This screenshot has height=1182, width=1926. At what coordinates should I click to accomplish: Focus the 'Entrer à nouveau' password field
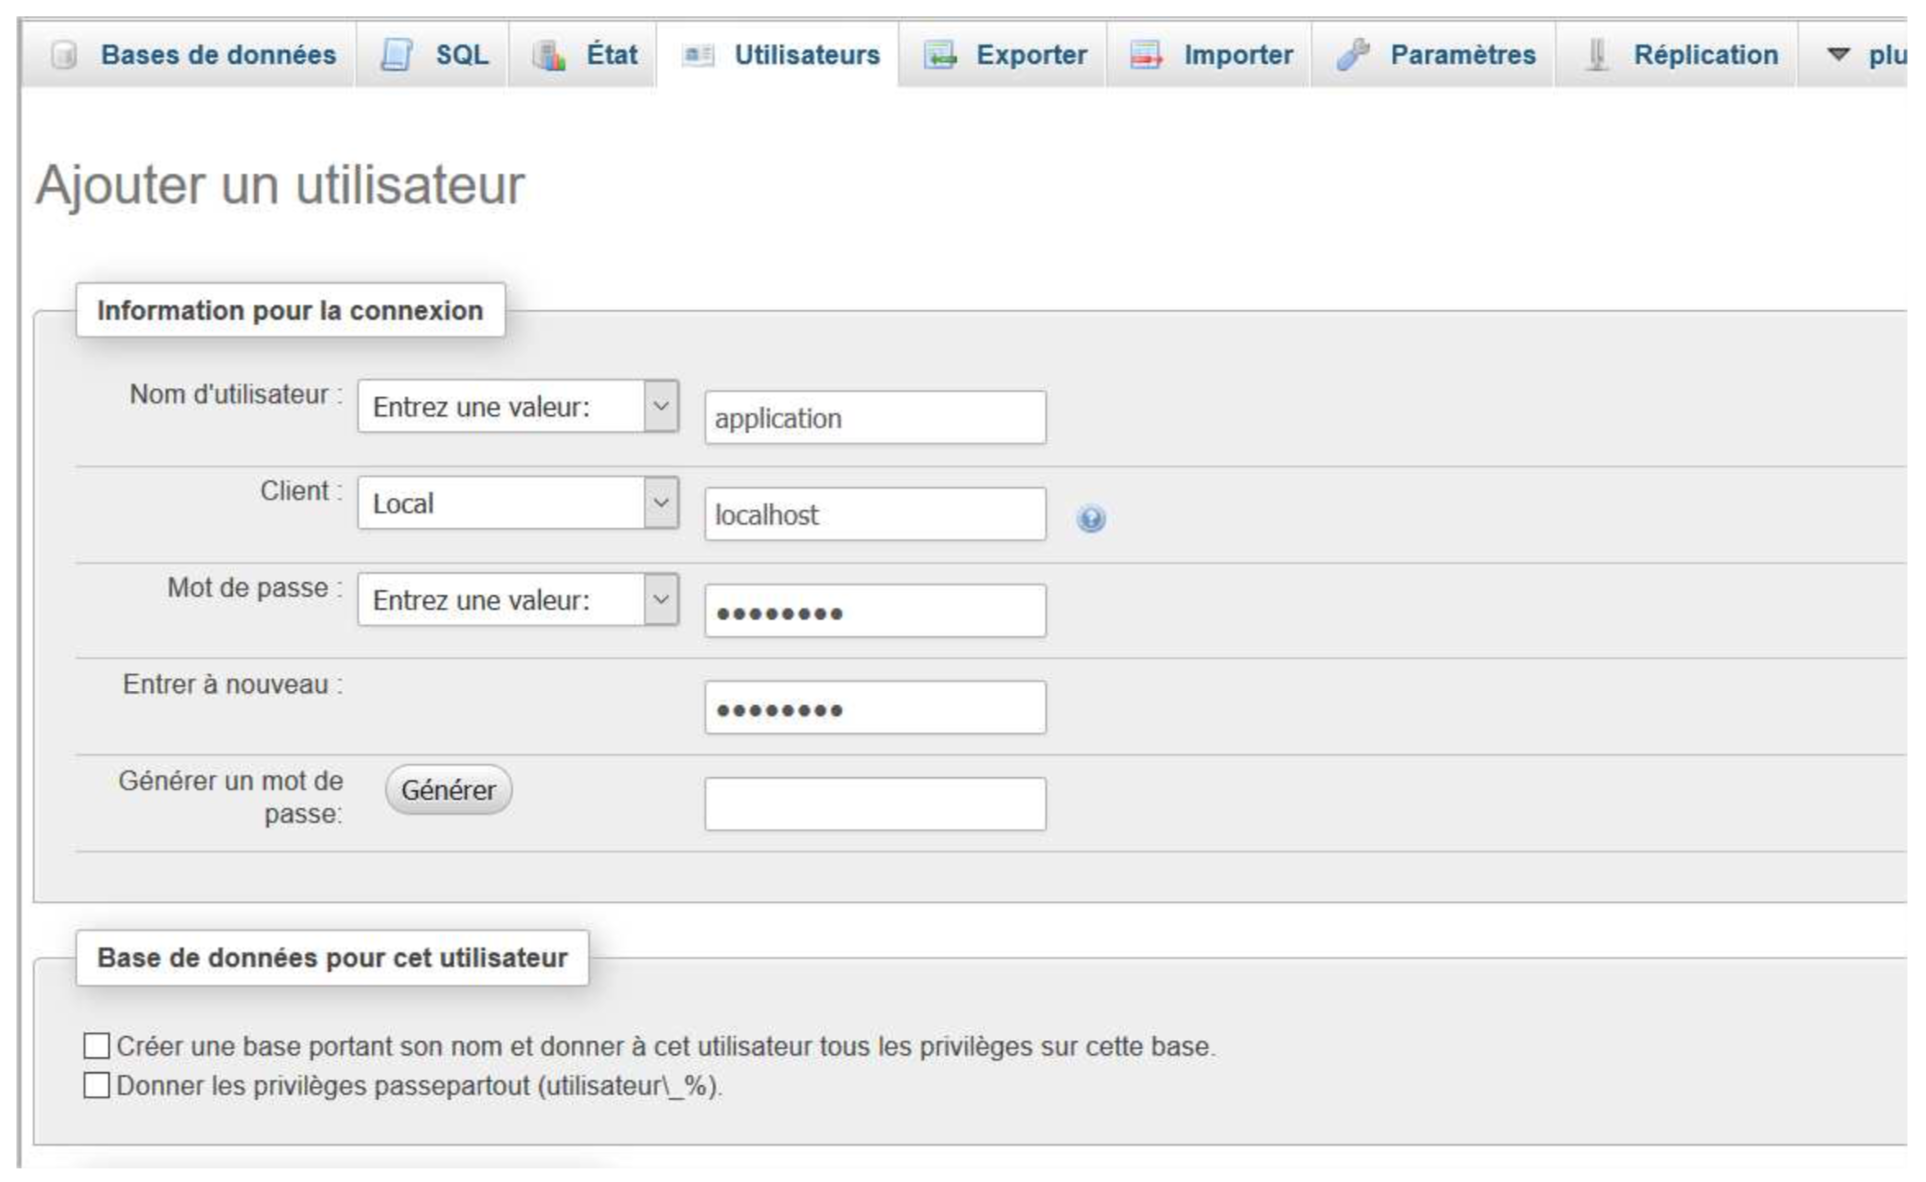(875, 708)
